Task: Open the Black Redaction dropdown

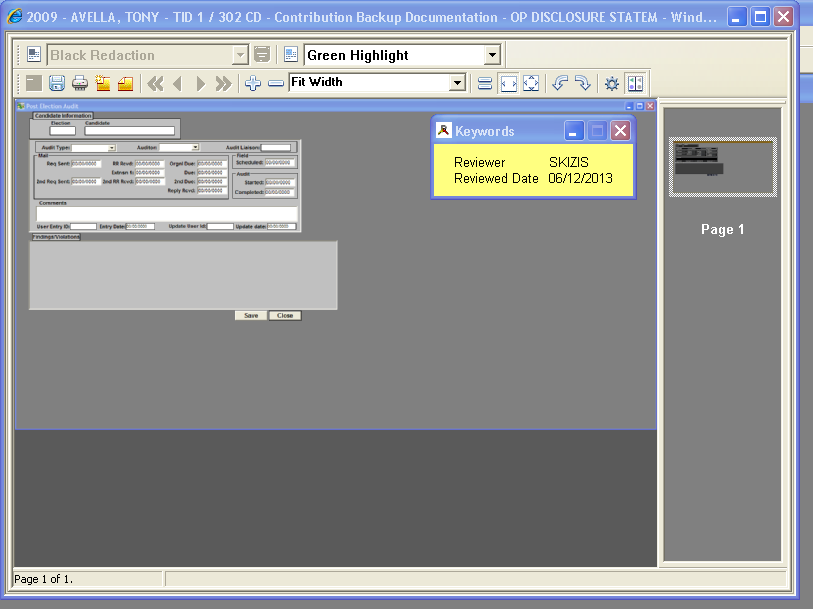Action: pos(240,55)
